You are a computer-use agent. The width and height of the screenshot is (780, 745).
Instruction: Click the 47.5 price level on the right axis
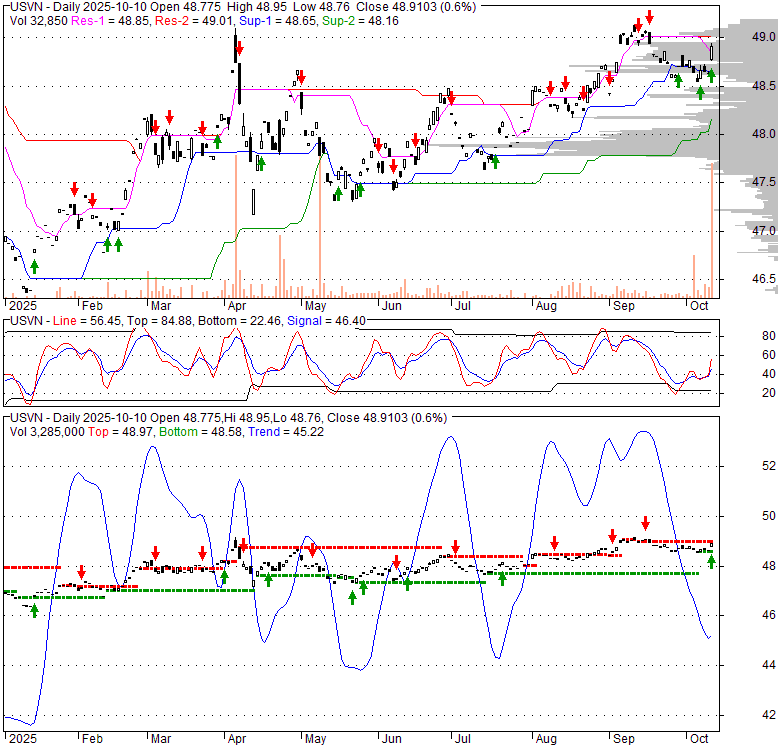point(764,182)
